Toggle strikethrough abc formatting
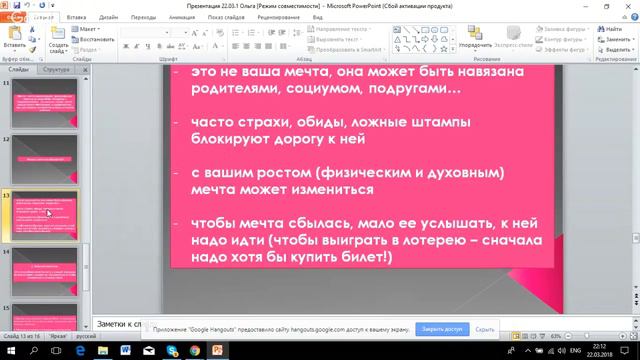 coord(170,47)
